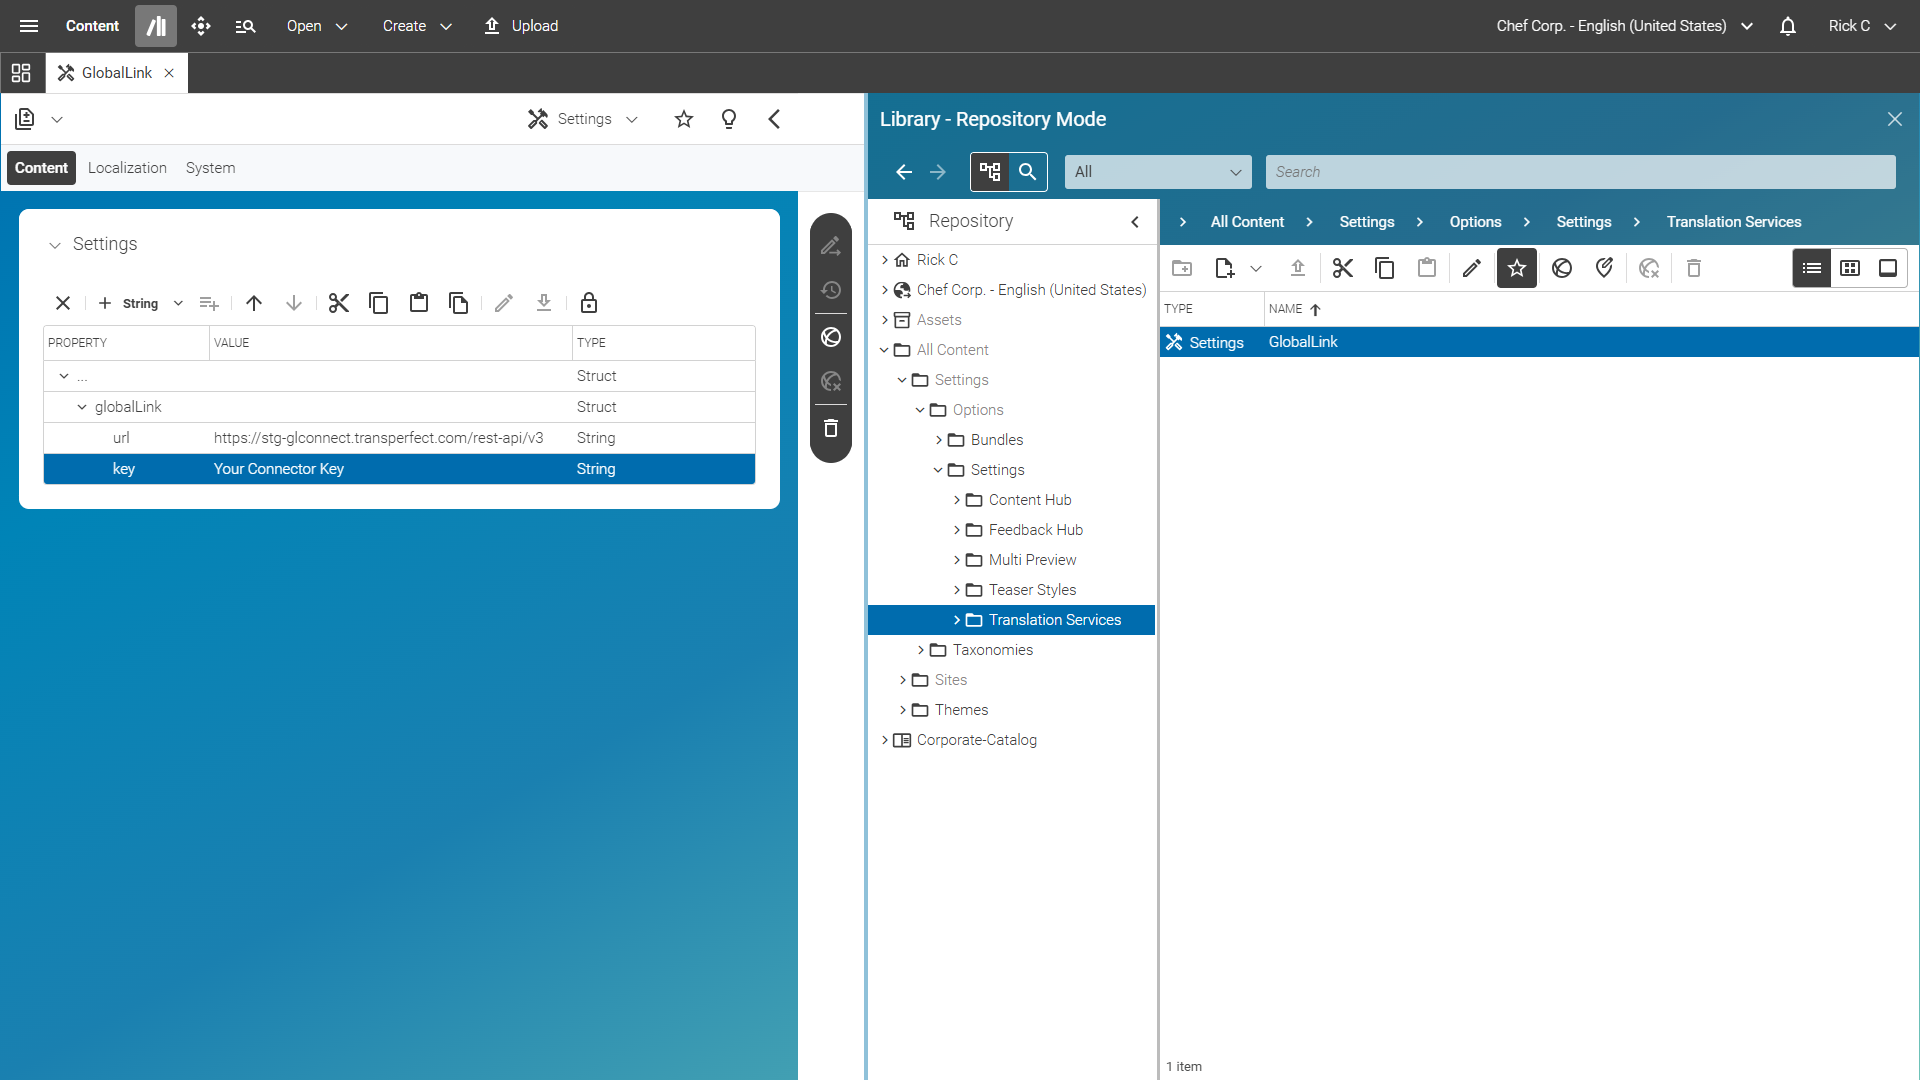Screen dimensions: 1920x1080
Task: Click the Upload button
Action: tap(521, 26)
